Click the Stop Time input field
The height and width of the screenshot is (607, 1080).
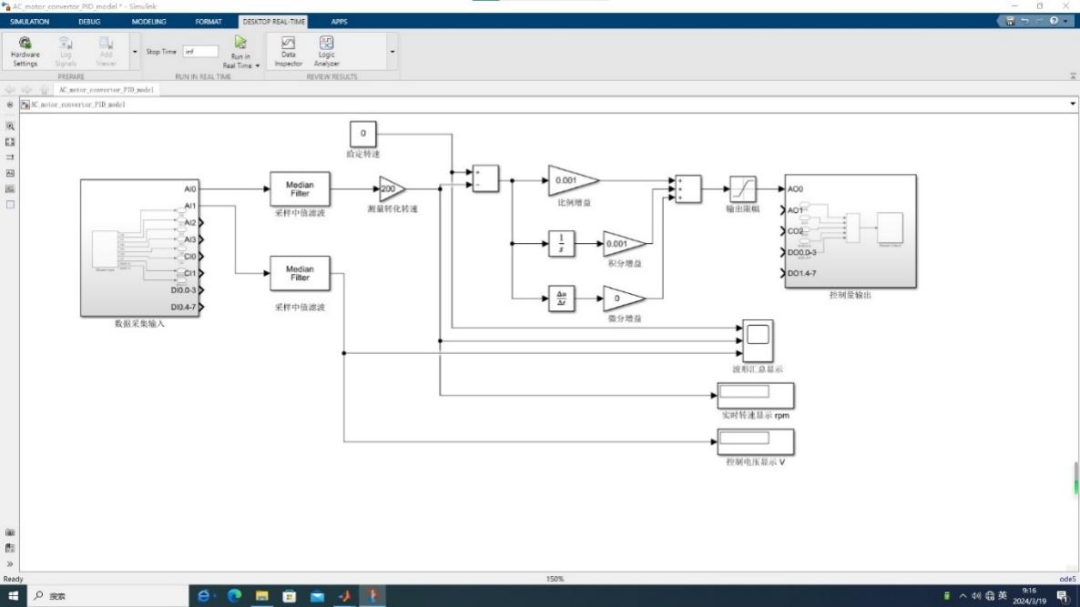(x=200, y=52)
